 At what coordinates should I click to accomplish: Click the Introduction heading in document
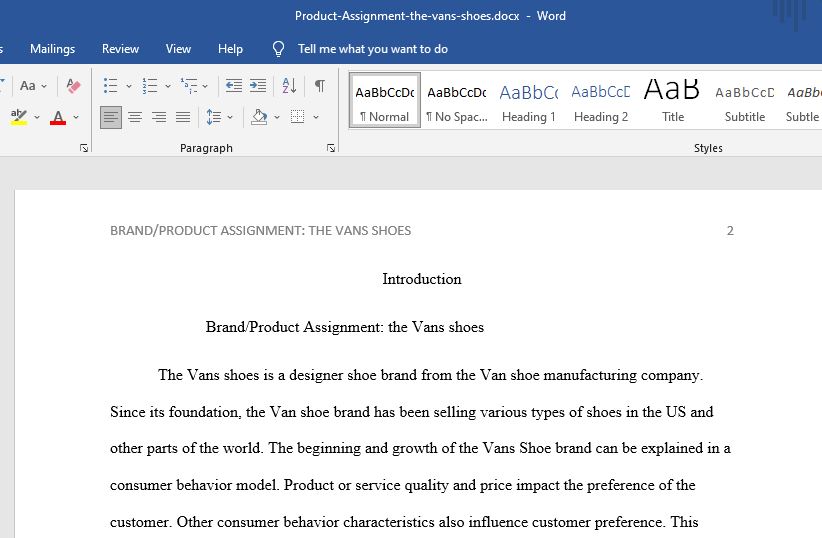pos(422,279)
